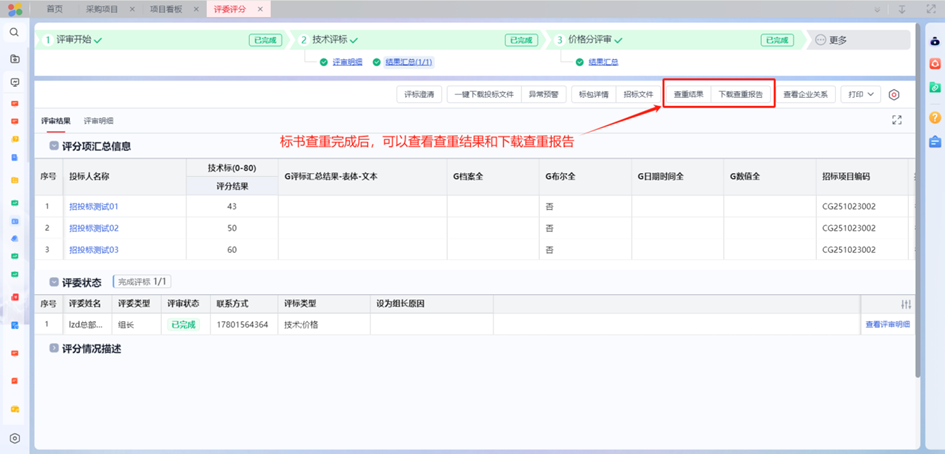Click 查看企业关系 button
The width and height of the screenshot is (945, 454).
pyautogui.click(x=805, y=95)
